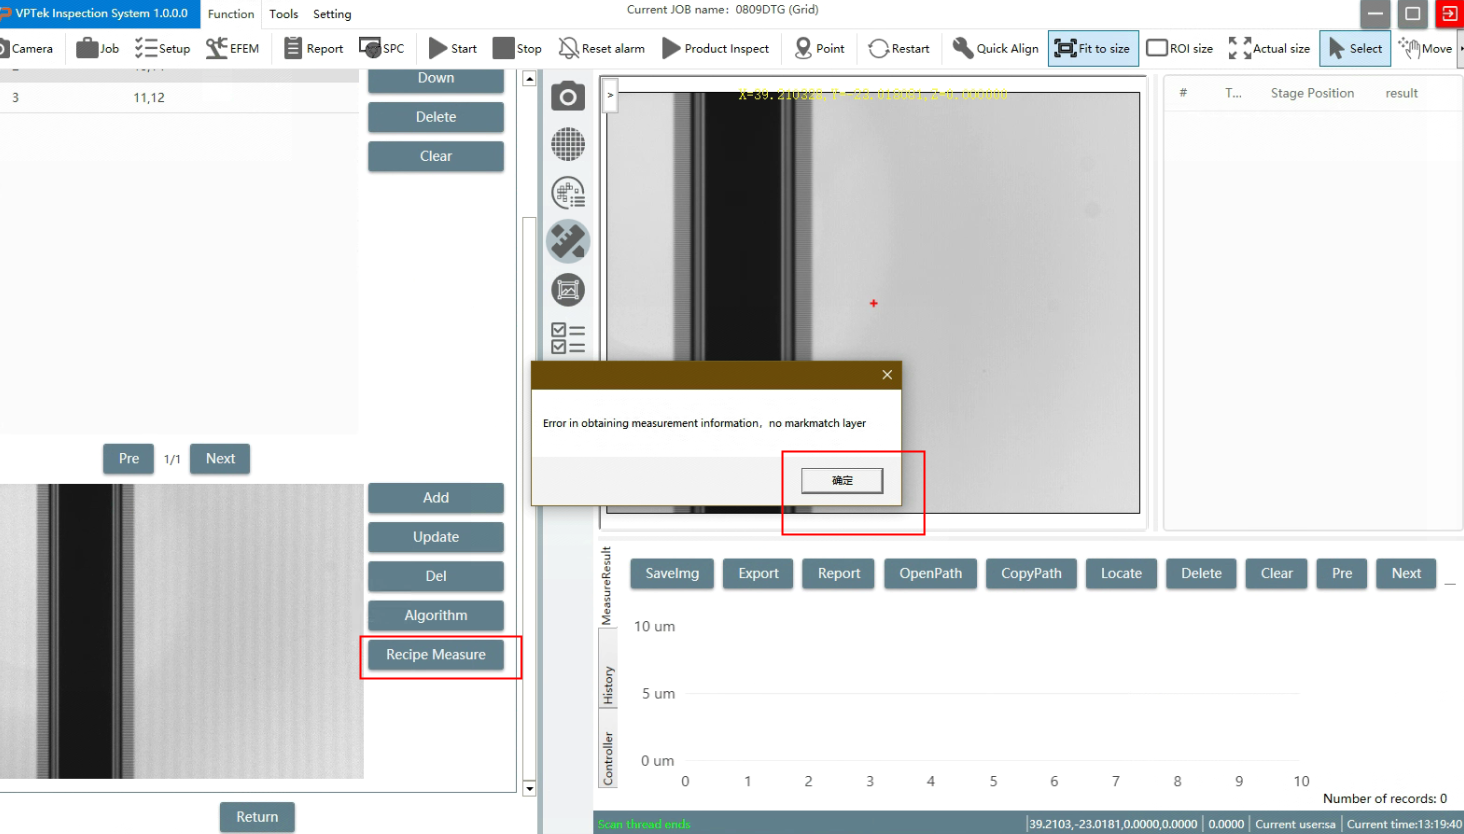The height and width of the screenshot is (834, 1464).
Task: Enable Fit to size view mode
Action: tap(1093, 48)
